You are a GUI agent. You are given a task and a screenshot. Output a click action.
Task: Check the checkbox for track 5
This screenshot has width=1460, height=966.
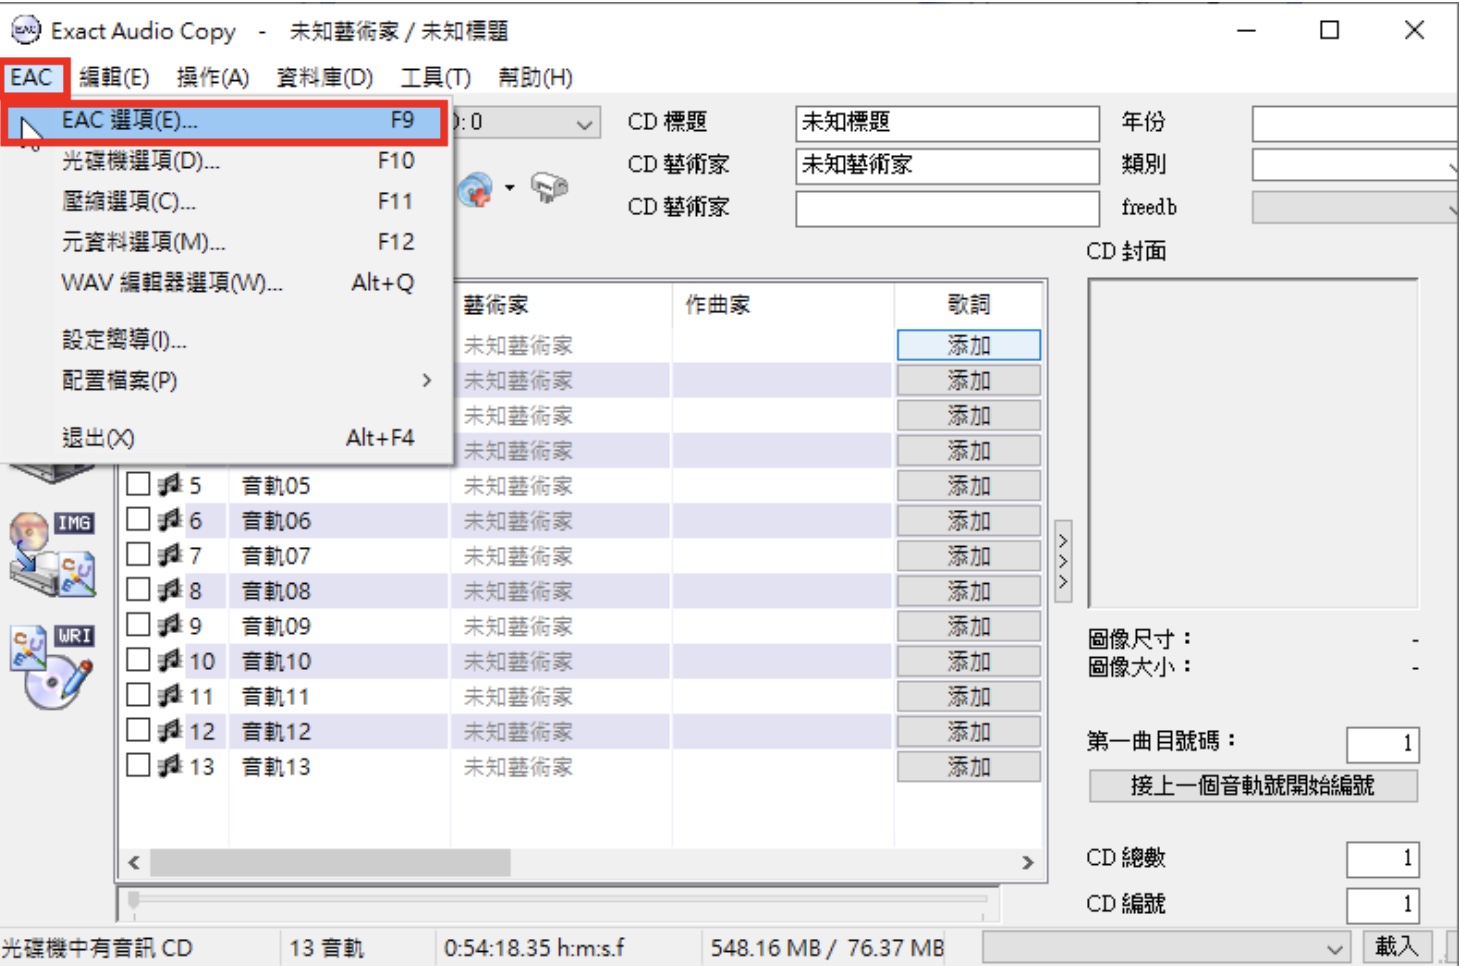[x=138, y=485]
